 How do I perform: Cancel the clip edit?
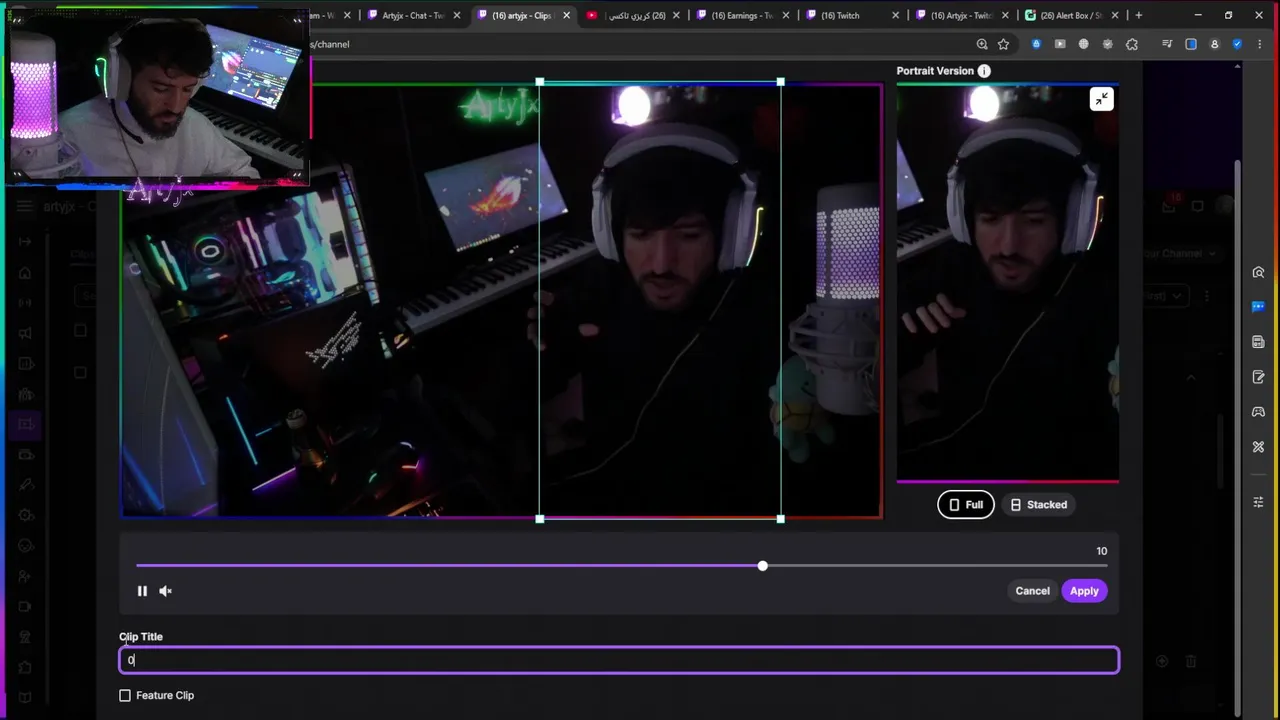[x=1032, y=591]
